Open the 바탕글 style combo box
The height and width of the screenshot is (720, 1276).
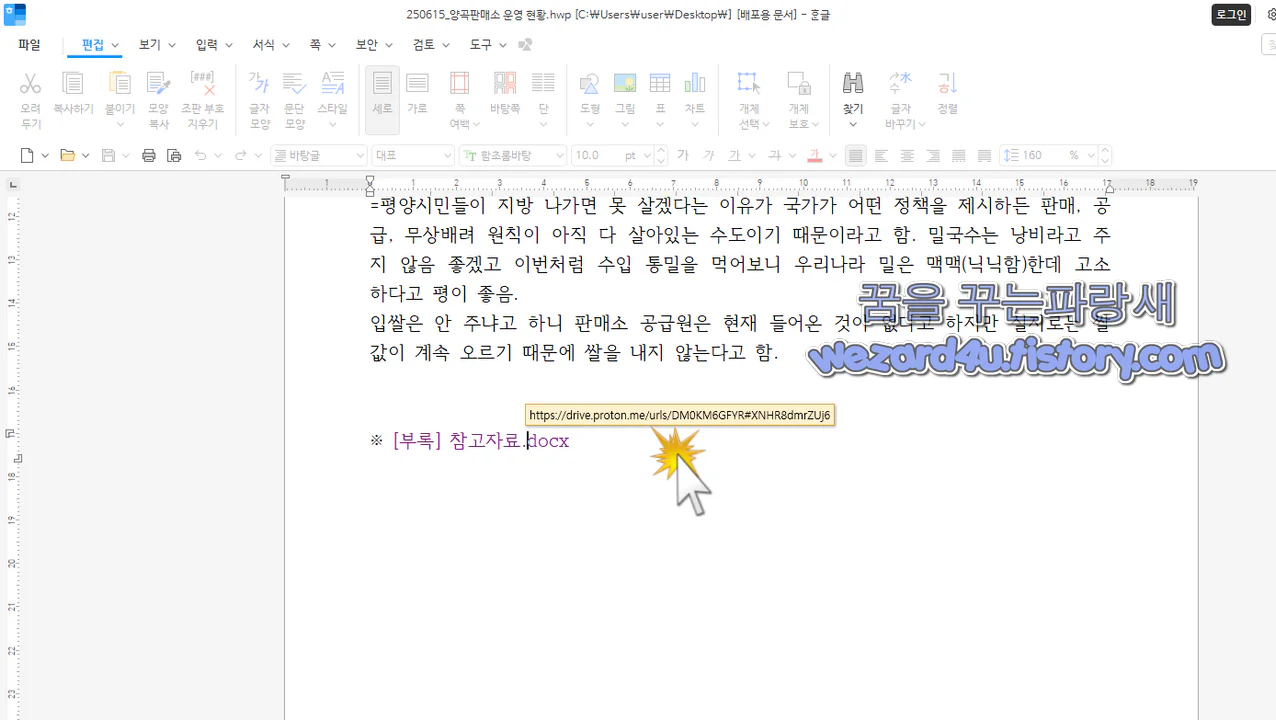(318, 155)
